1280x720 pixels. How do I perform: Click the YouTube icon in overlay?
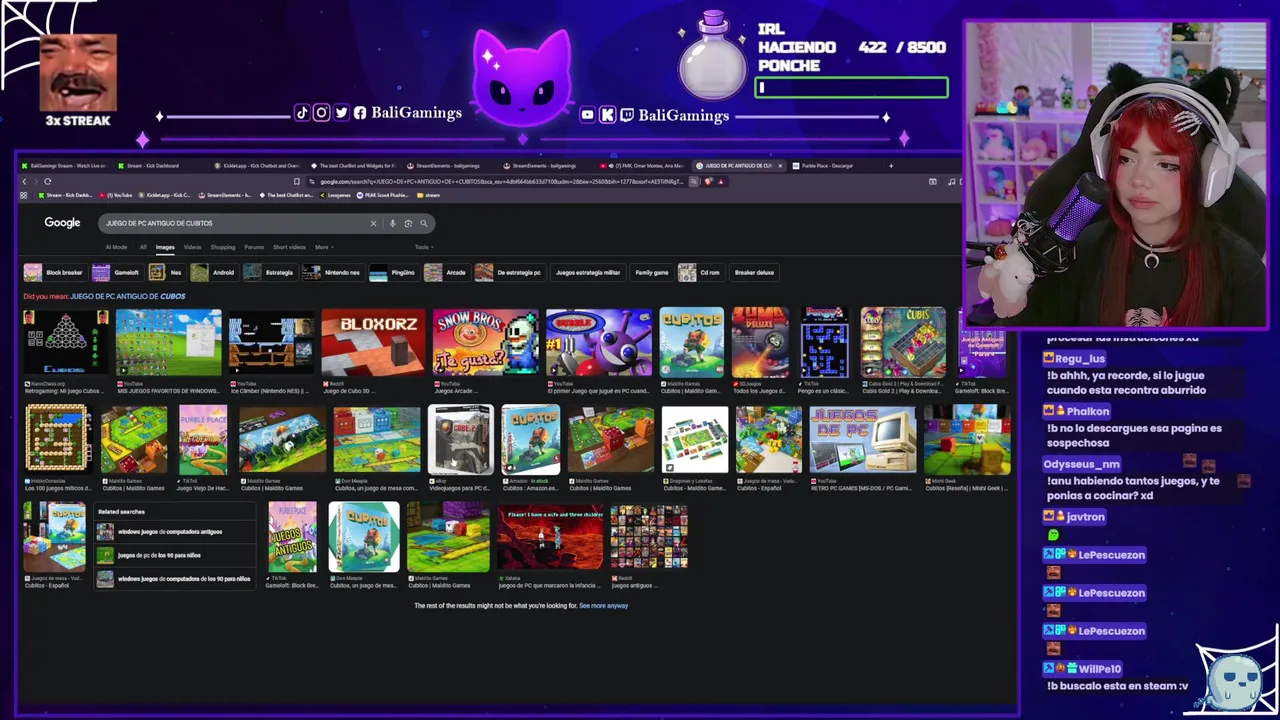[x=587, y=115]
